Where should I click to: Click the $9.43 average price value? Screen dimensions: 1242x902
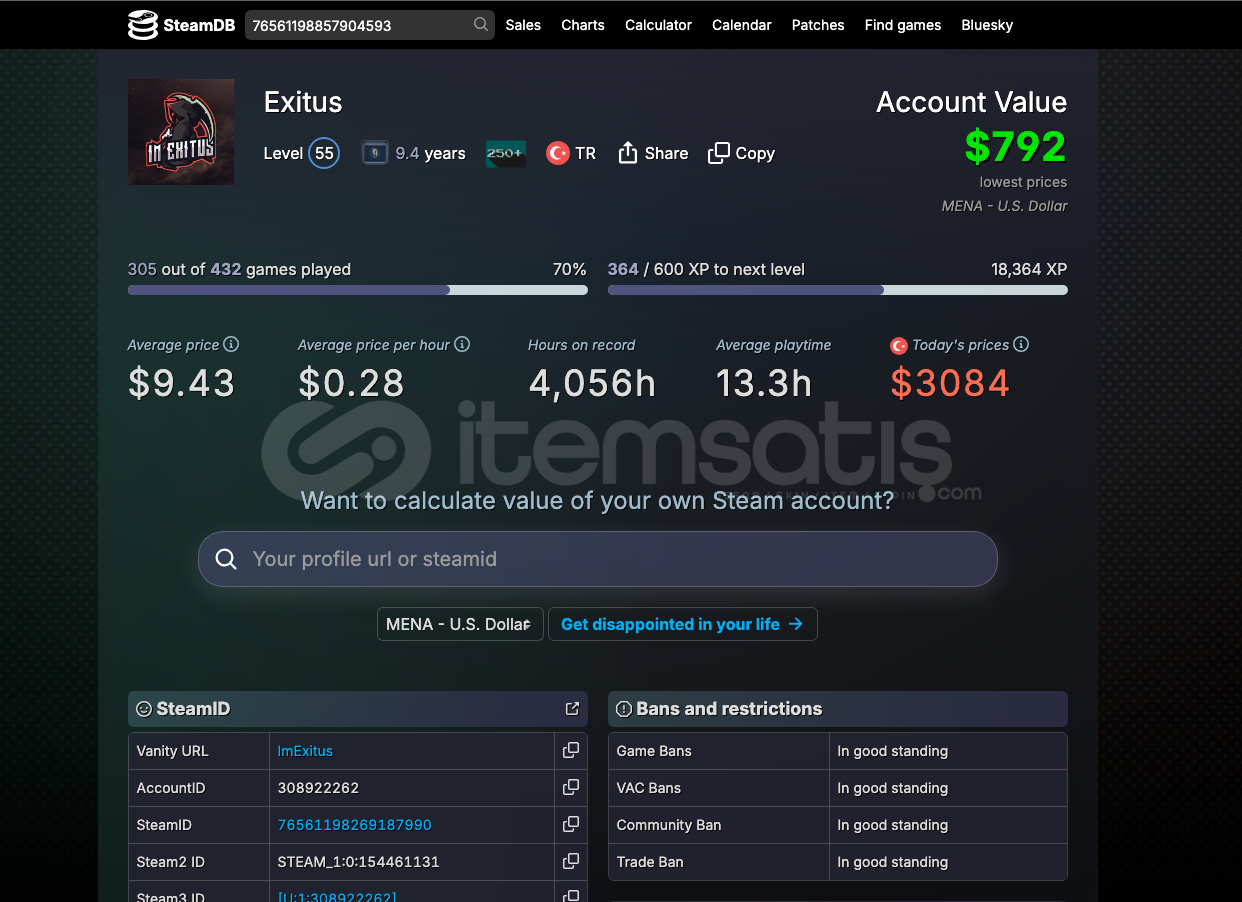(181, 383)
